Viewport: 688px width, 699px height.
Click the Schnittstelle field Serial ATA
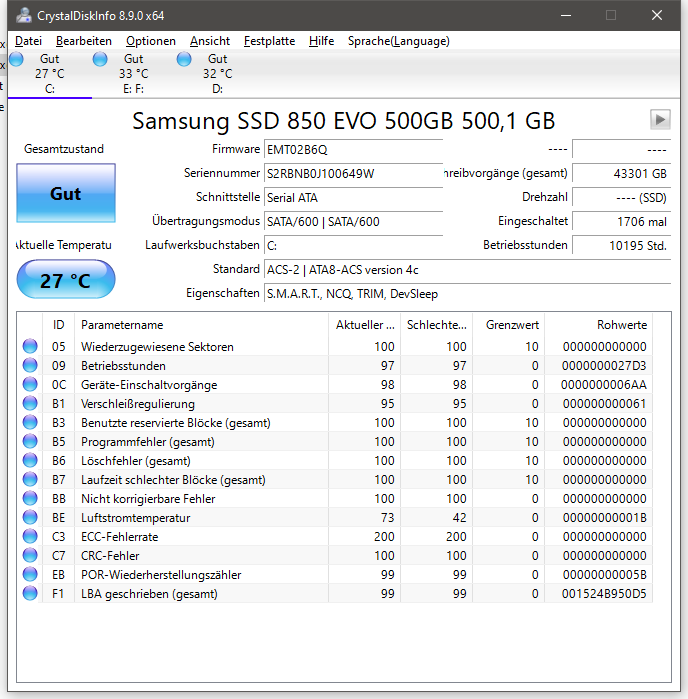pos(353,197)
